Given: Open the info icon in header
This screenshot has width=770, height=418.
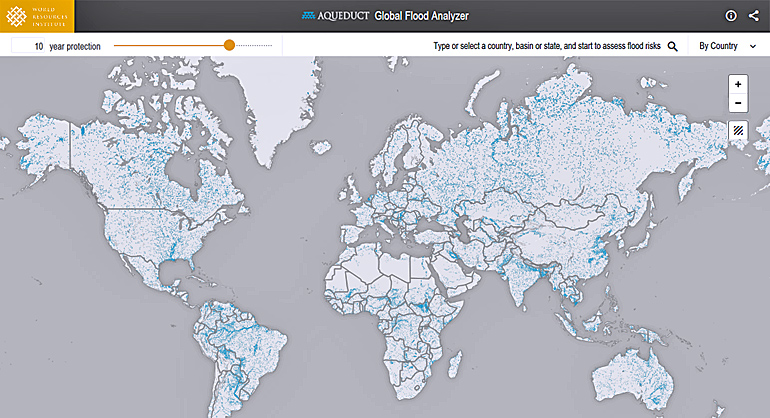Looking at the screenshot, I should pyautogui.click(x=731, y=16).
